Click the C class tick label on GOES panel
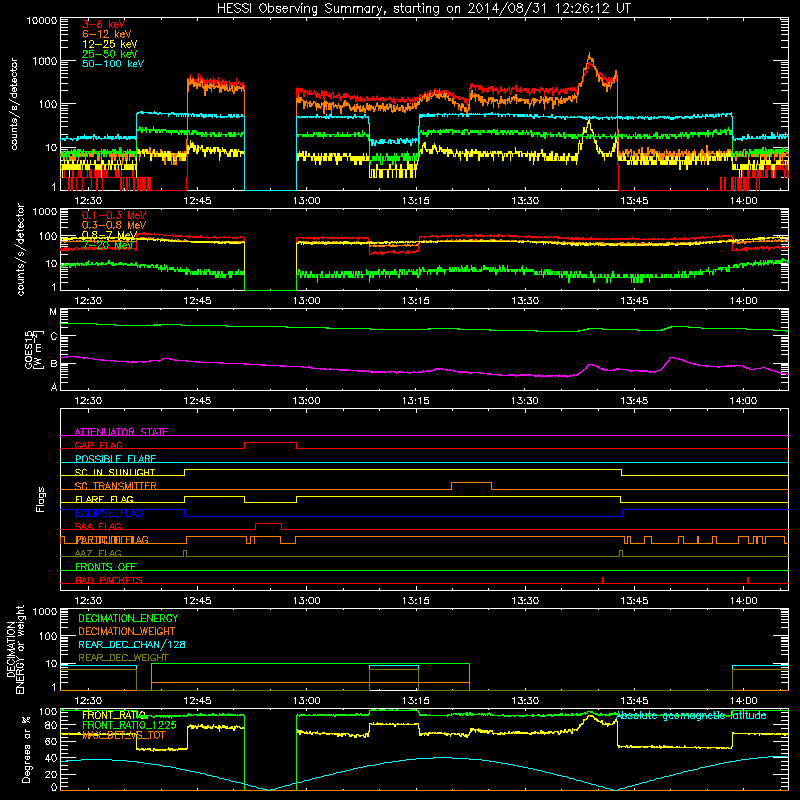 54,336
